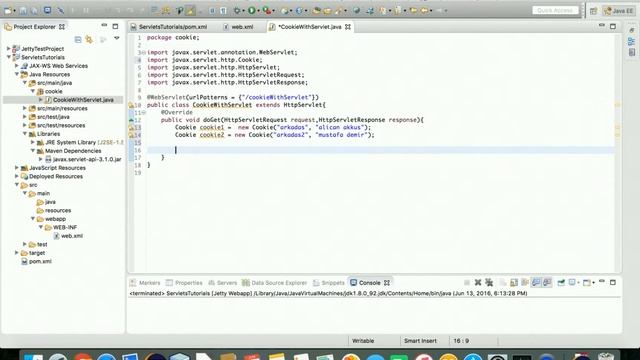640x360 pixels.
Task: Toggle show console on standard error
Action: pos(547,282)
